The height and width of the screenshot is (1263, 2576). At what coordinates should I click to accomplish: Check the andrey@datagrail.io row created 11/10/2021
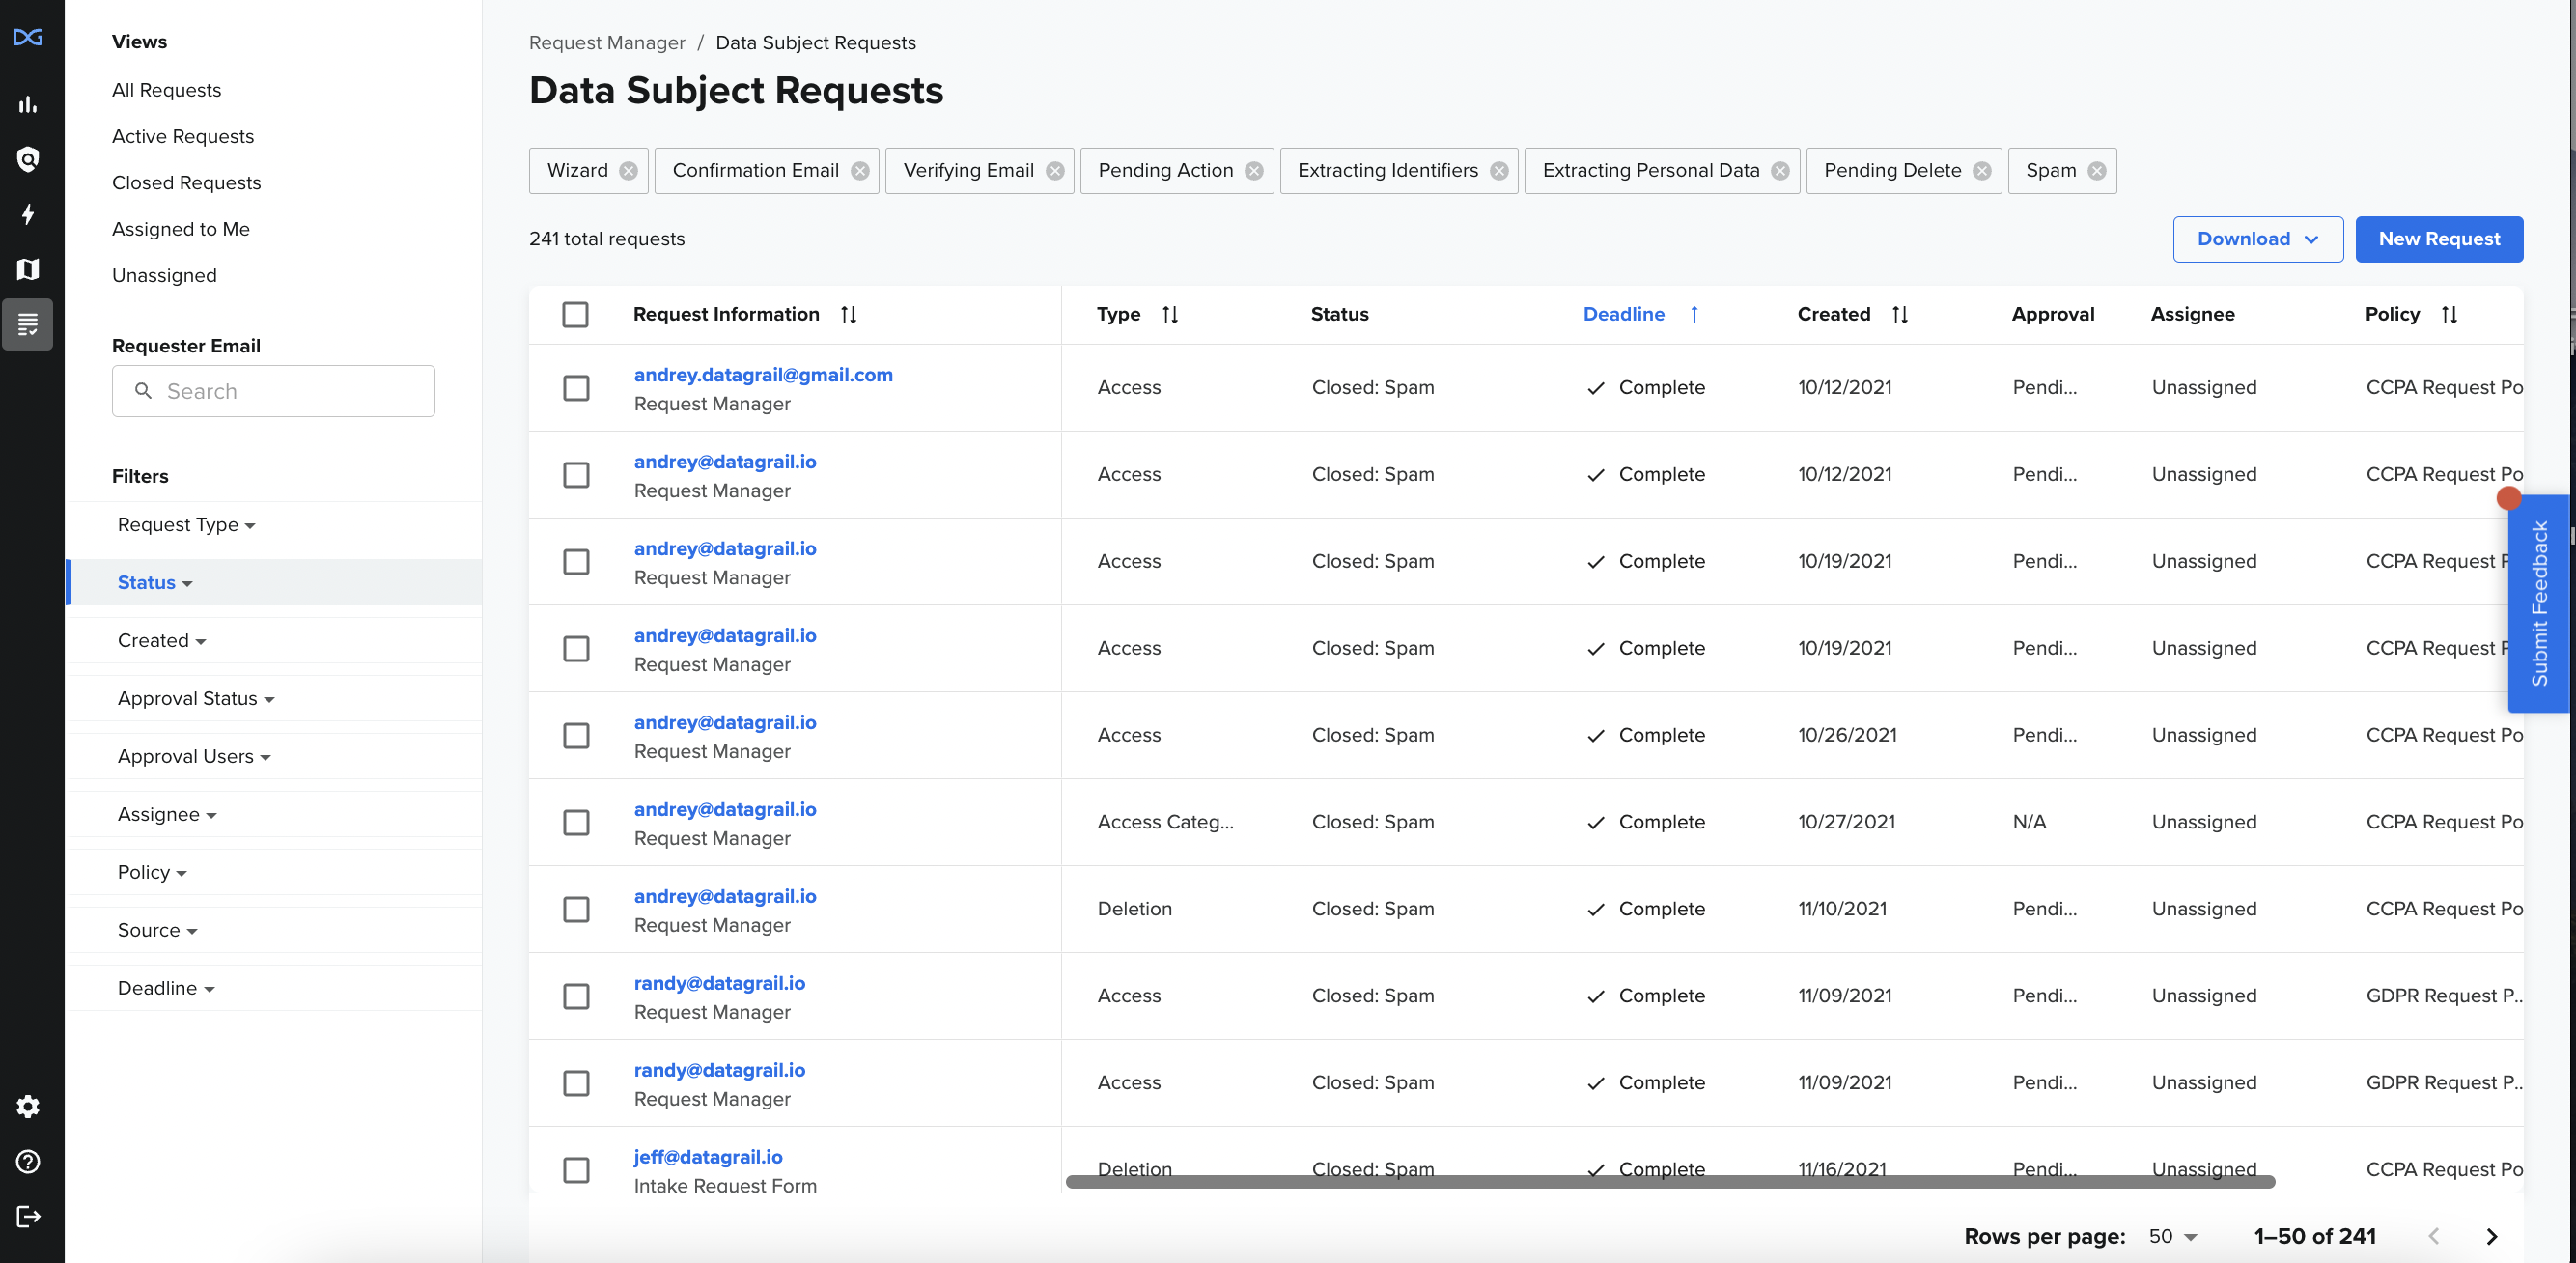tap(576, 910)
